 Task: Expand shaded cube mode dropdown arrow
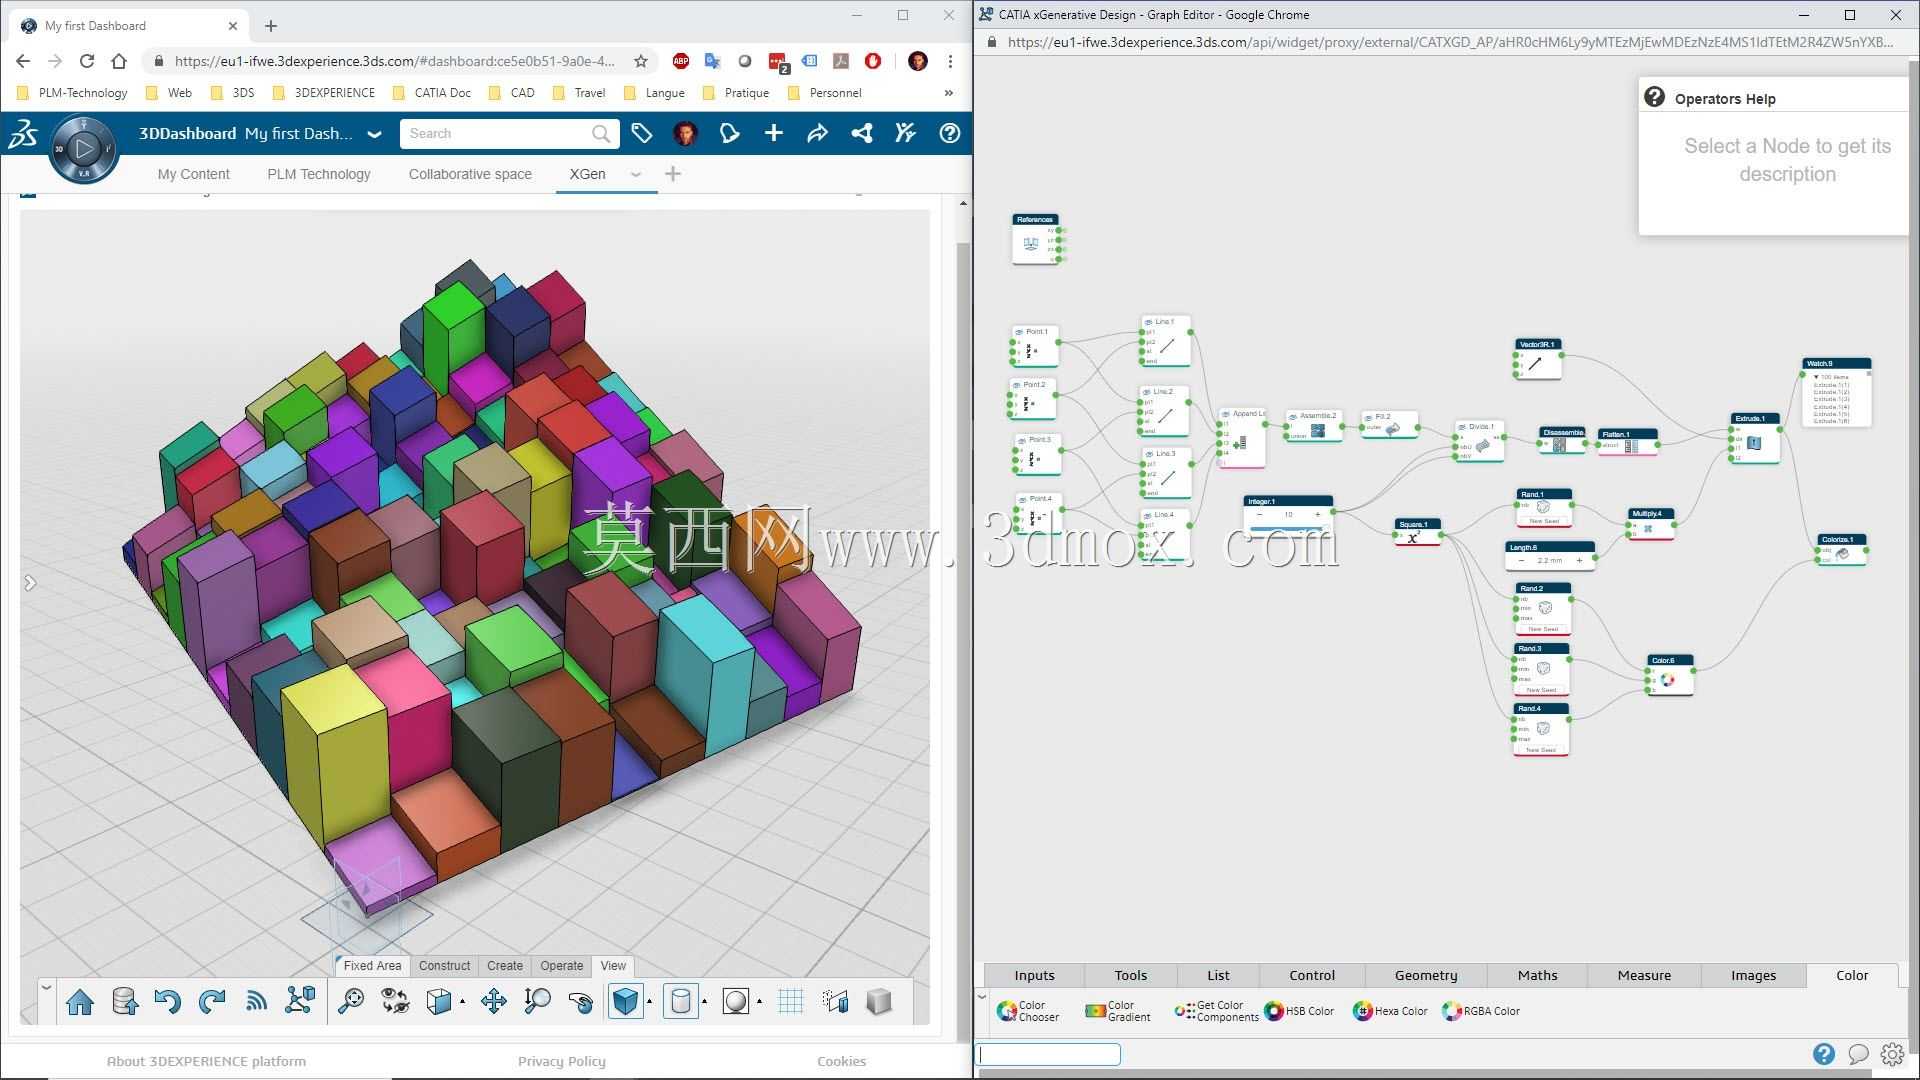[x=650, y=1002]
